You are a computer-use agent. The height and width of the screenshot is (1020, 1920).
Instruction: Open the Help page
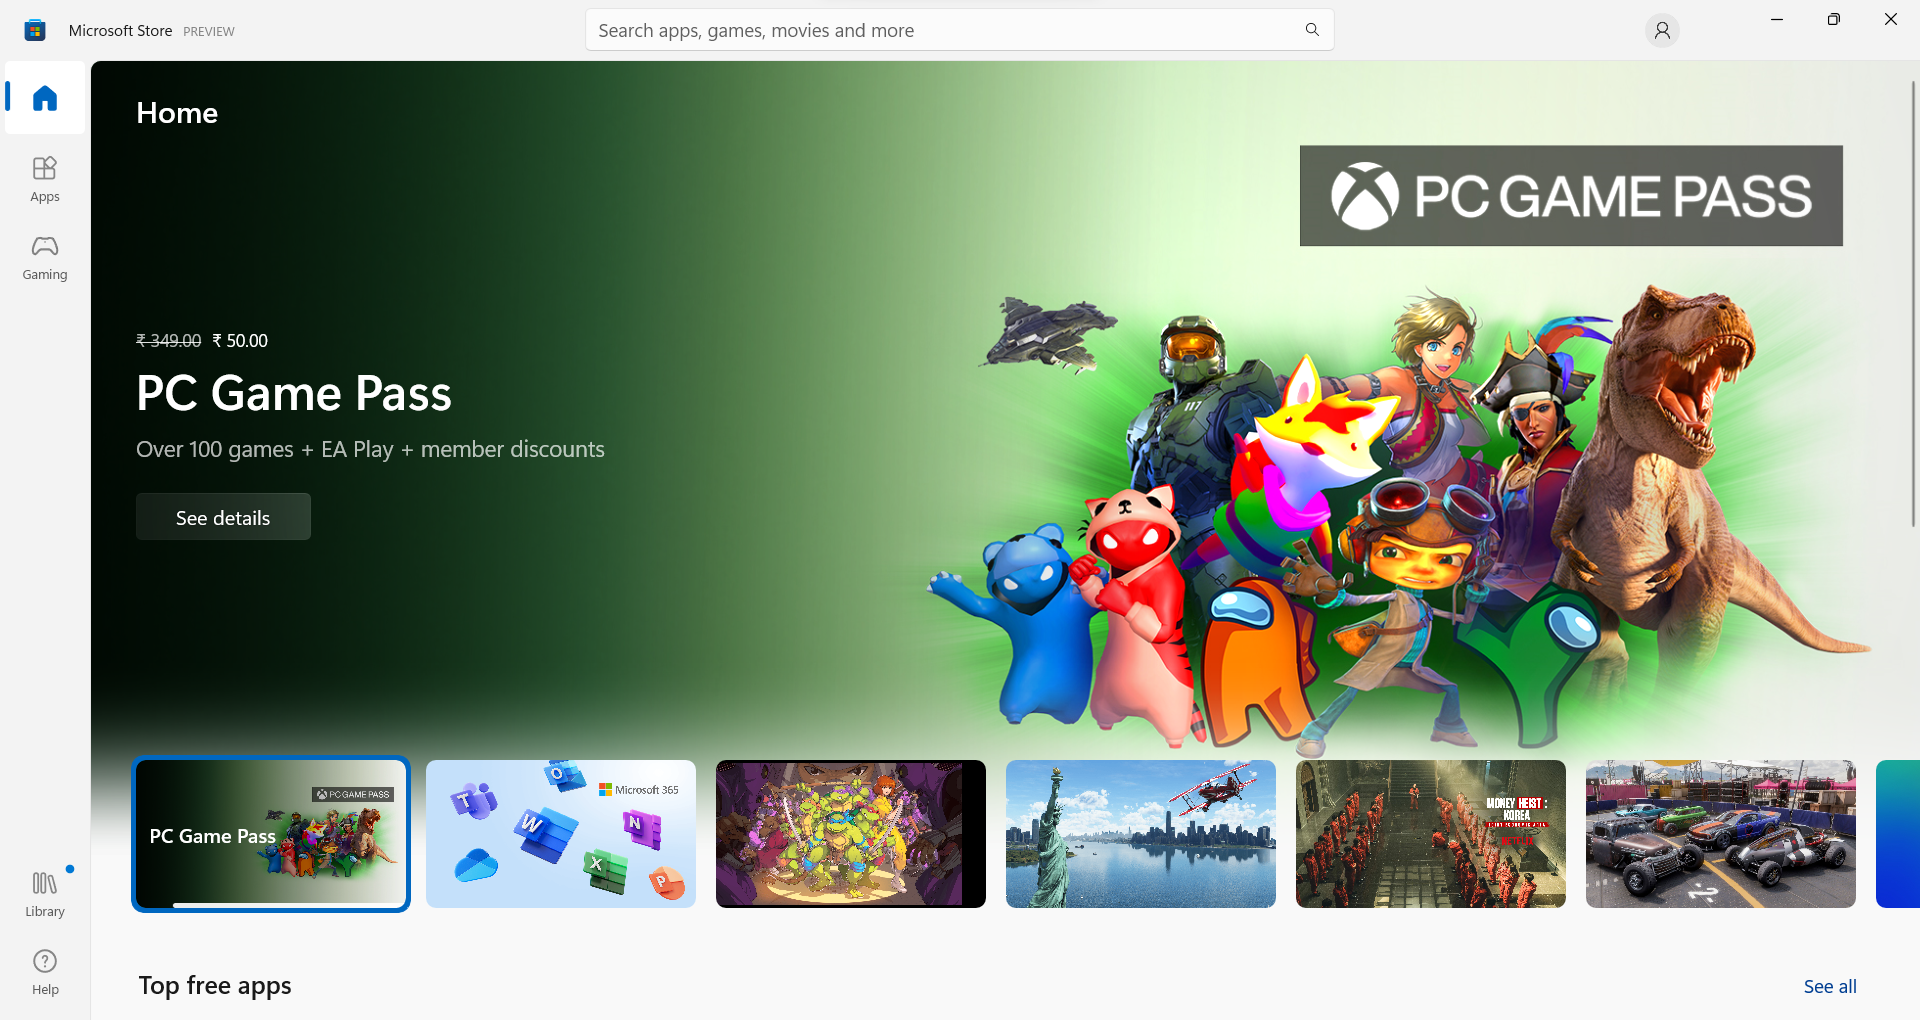pos(45,972)
